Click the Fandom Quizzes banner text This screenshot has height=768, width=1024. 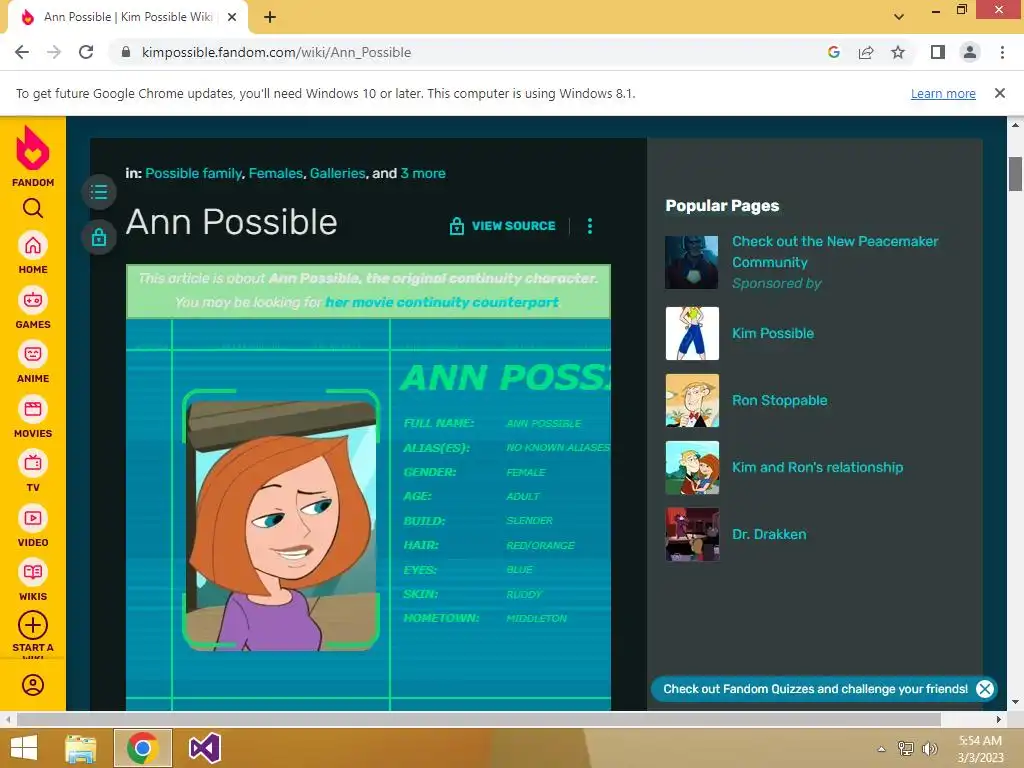click(816, 689)
